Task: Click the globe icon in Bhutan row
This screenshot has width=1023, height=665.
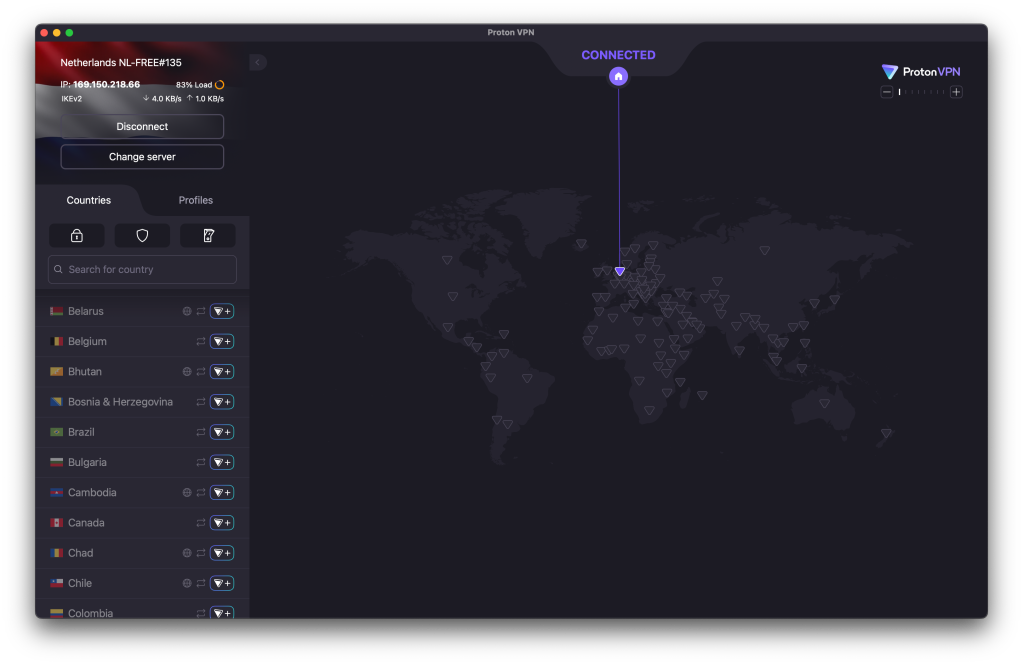Action: click(187, 372)
